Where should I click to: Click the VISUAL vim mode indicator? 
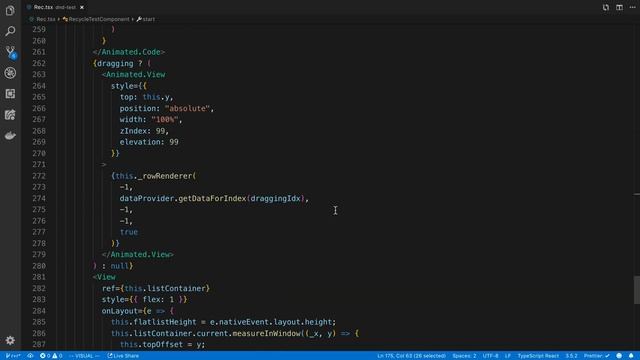pos(84,356)
